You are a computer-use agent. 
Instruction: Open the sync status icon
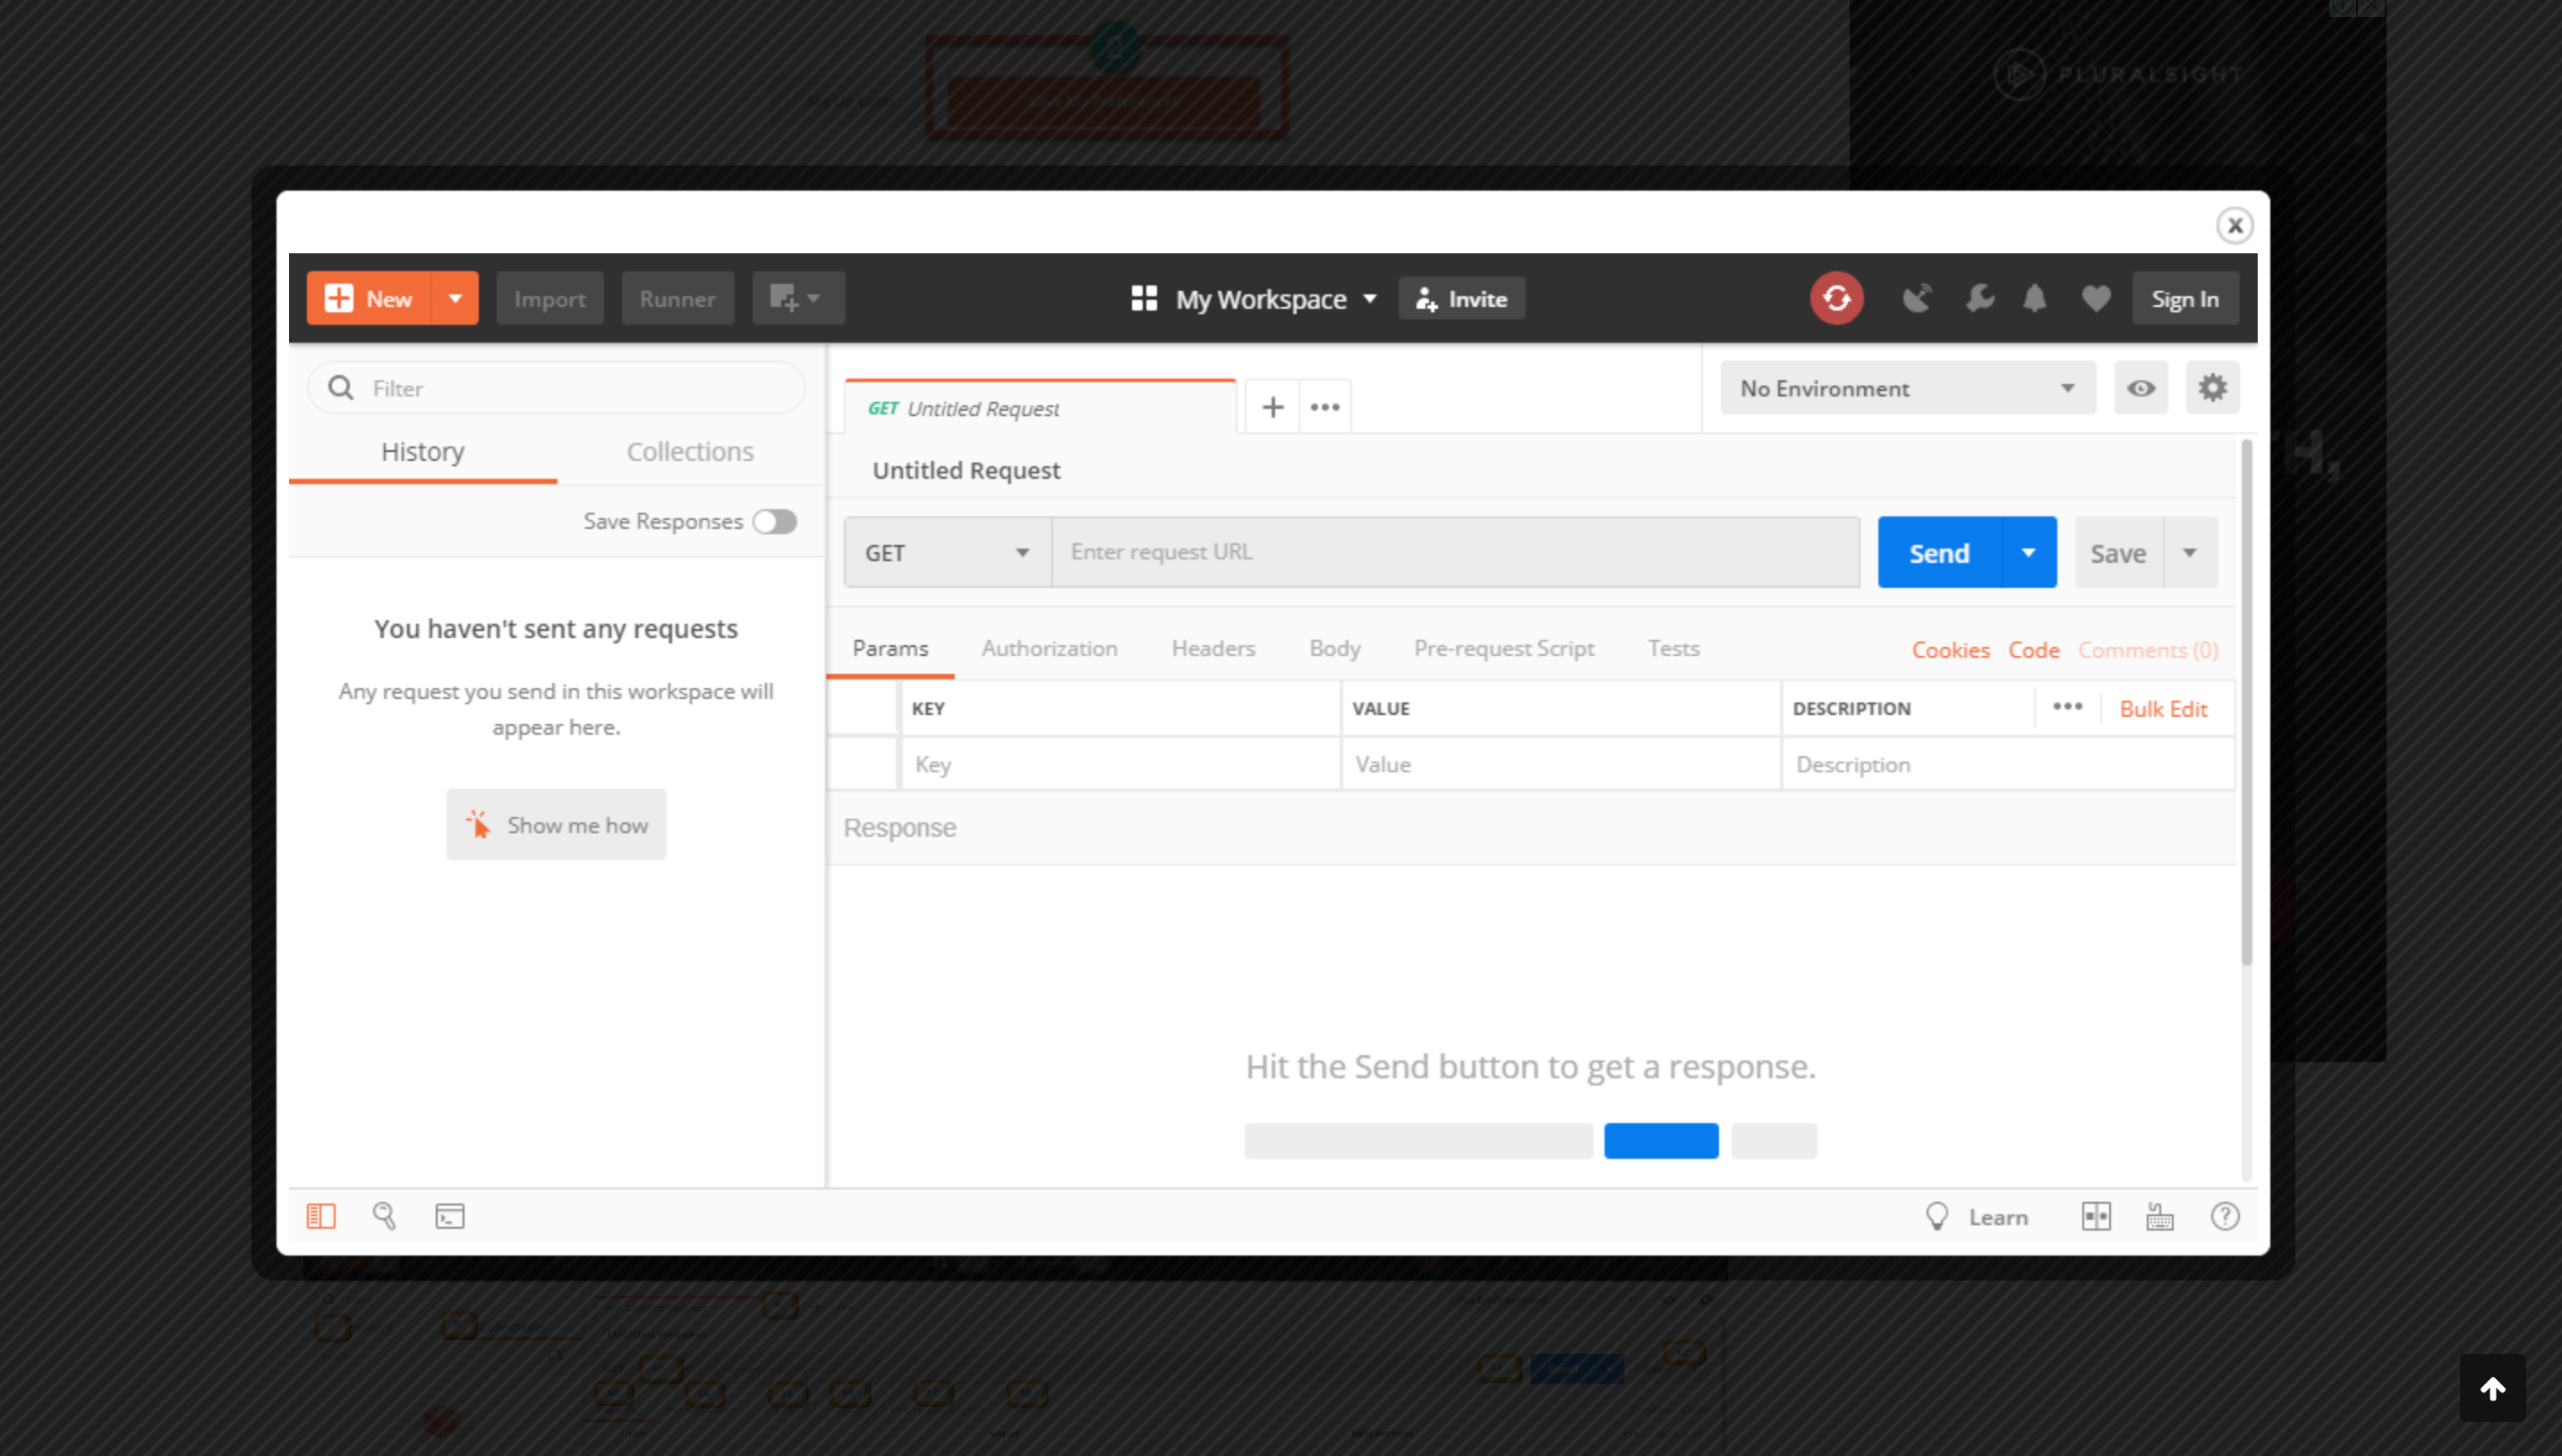click(x=1836, y=297)
